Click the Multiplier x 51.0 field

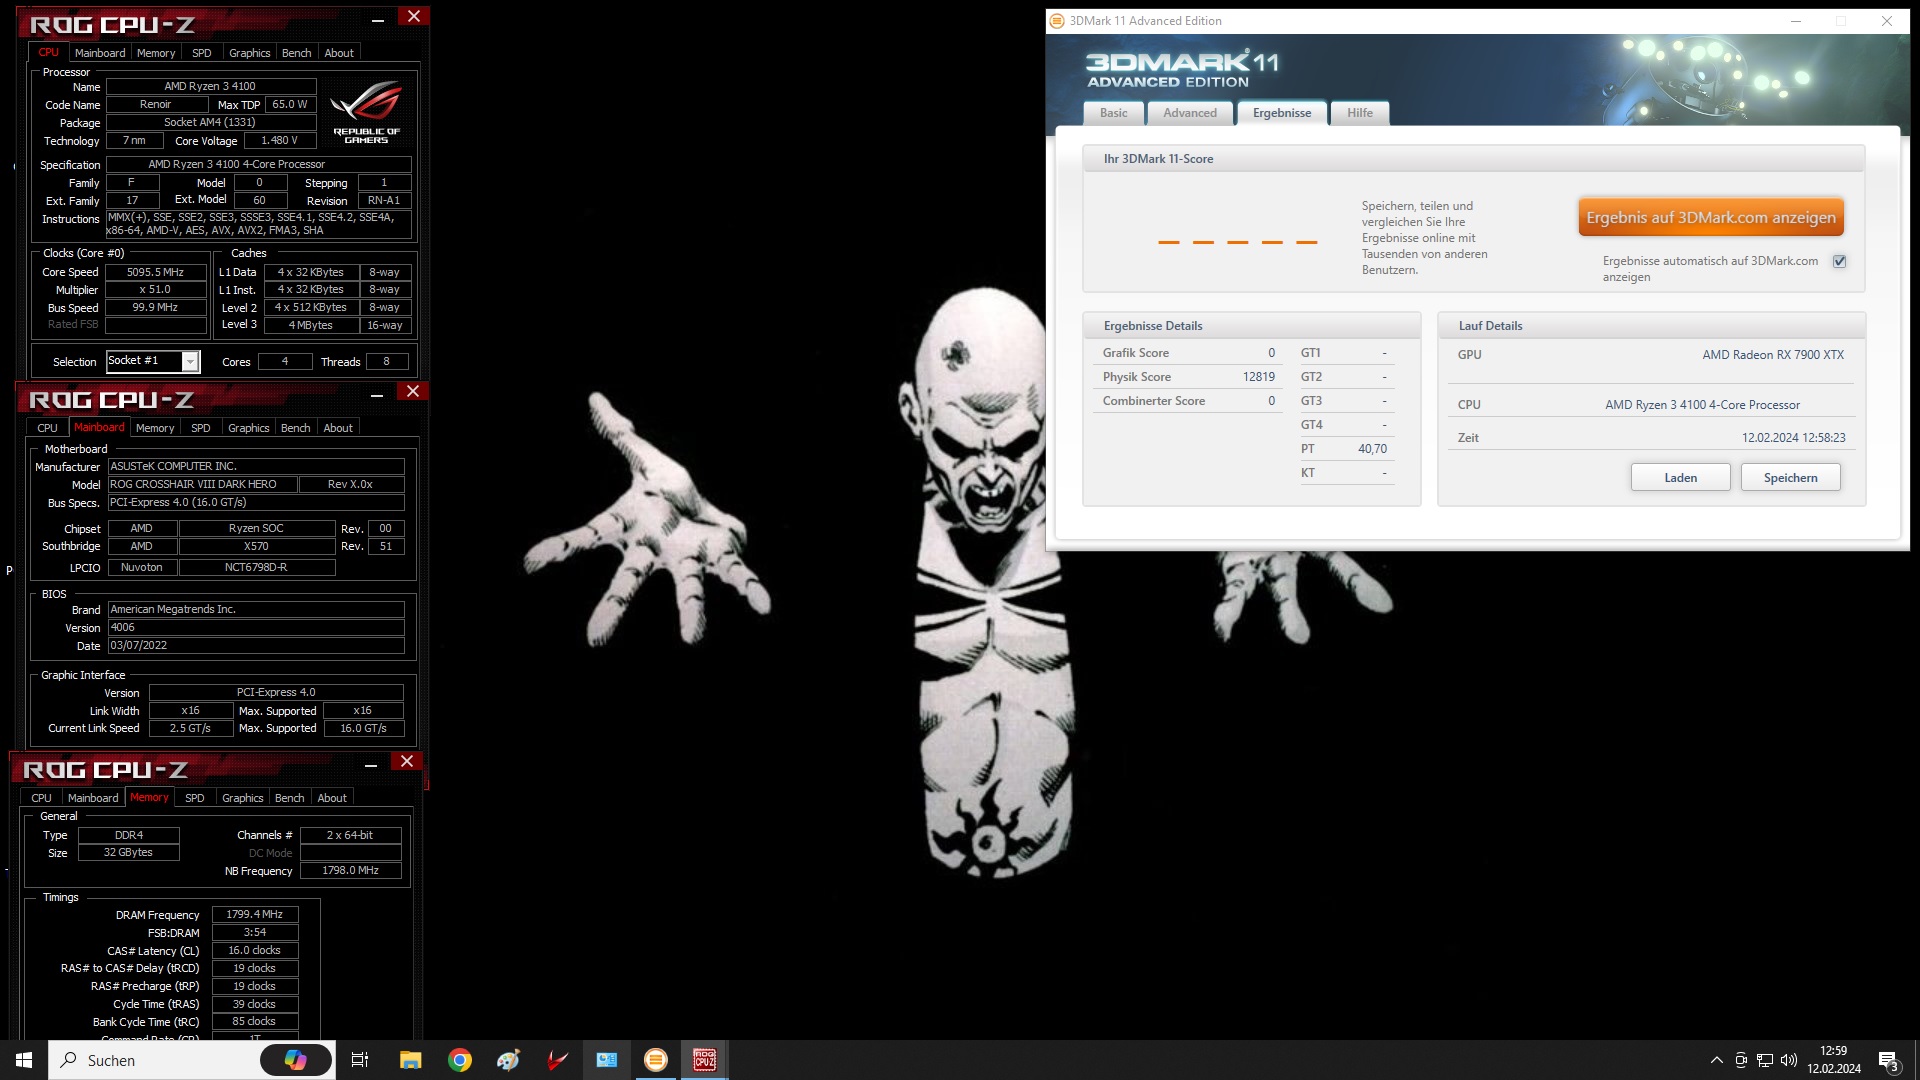(156, 290)
